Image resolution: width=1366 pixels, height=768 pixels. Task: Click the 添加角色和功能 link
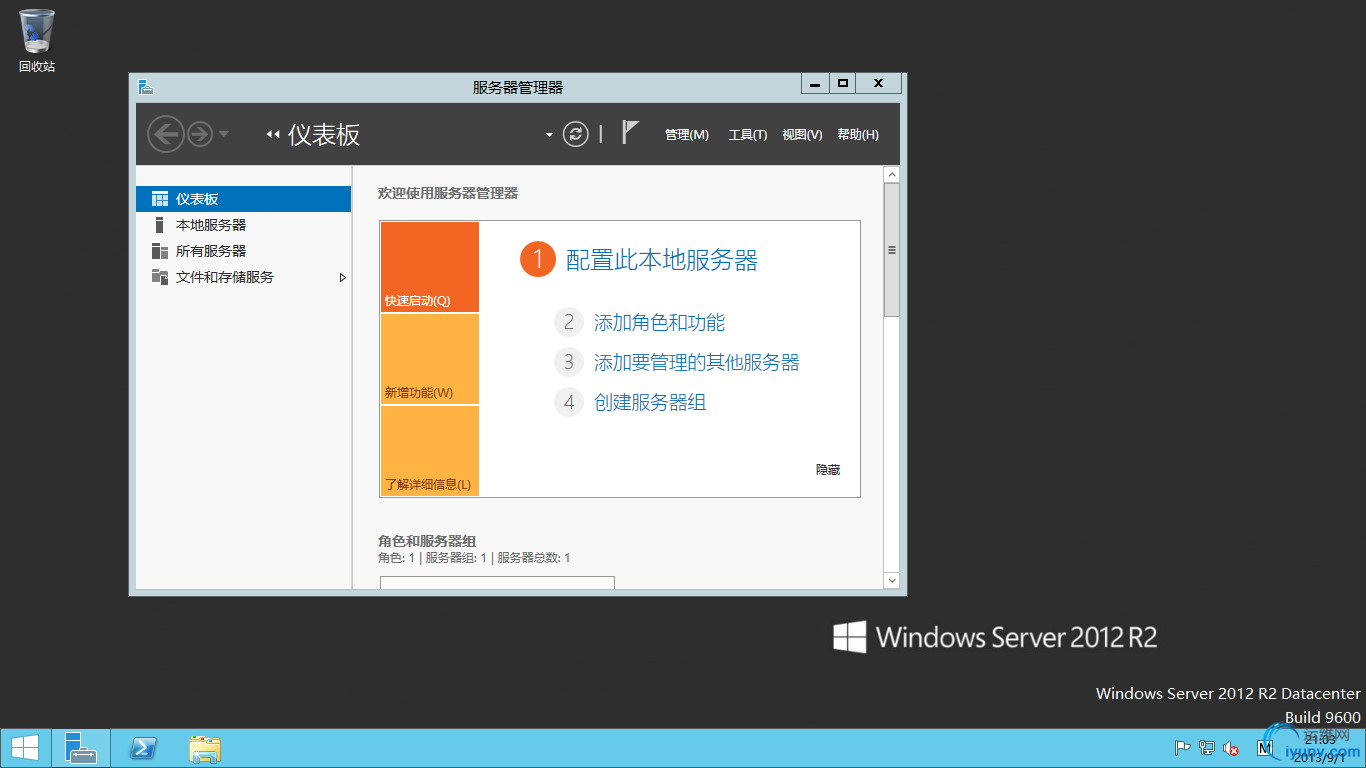pyautogui.click(x=660, y=322)
